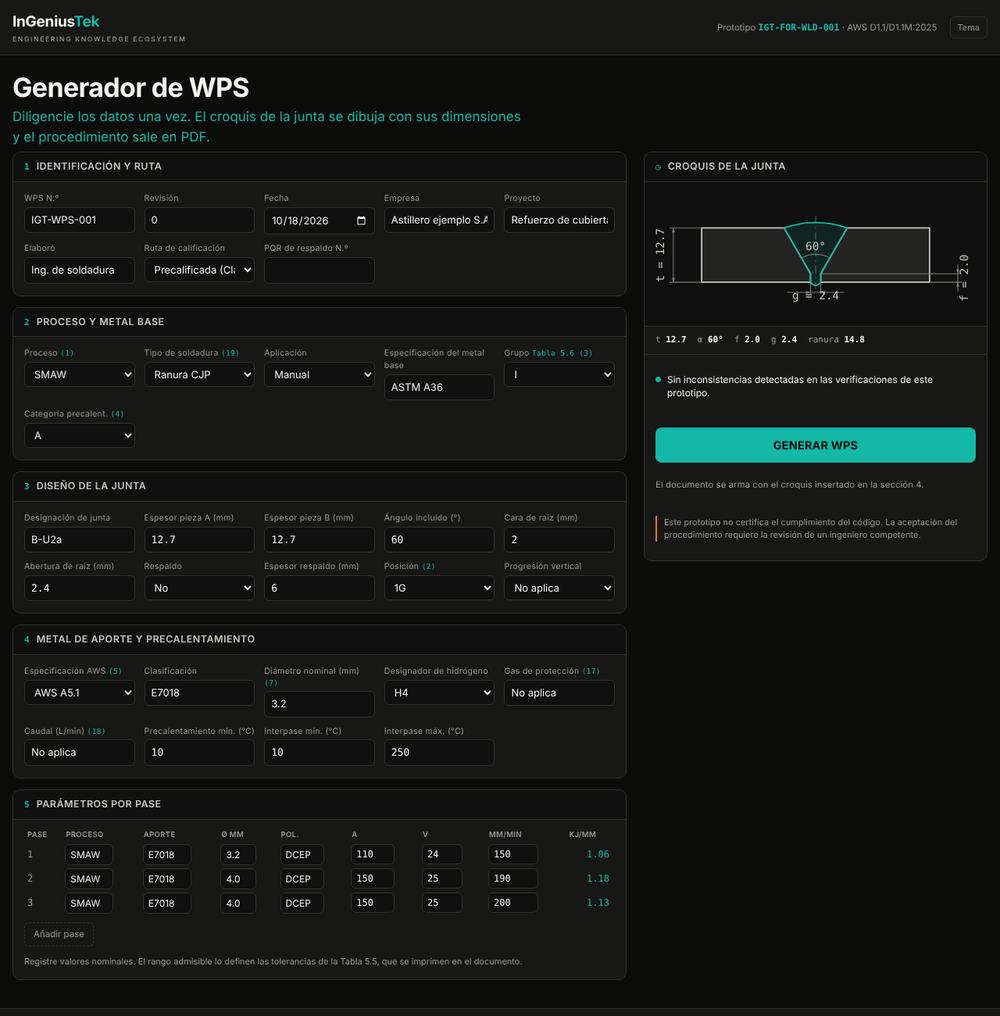
Task: Click pass 3 APORTE field E7018
Action: click(x=167, y=903)
